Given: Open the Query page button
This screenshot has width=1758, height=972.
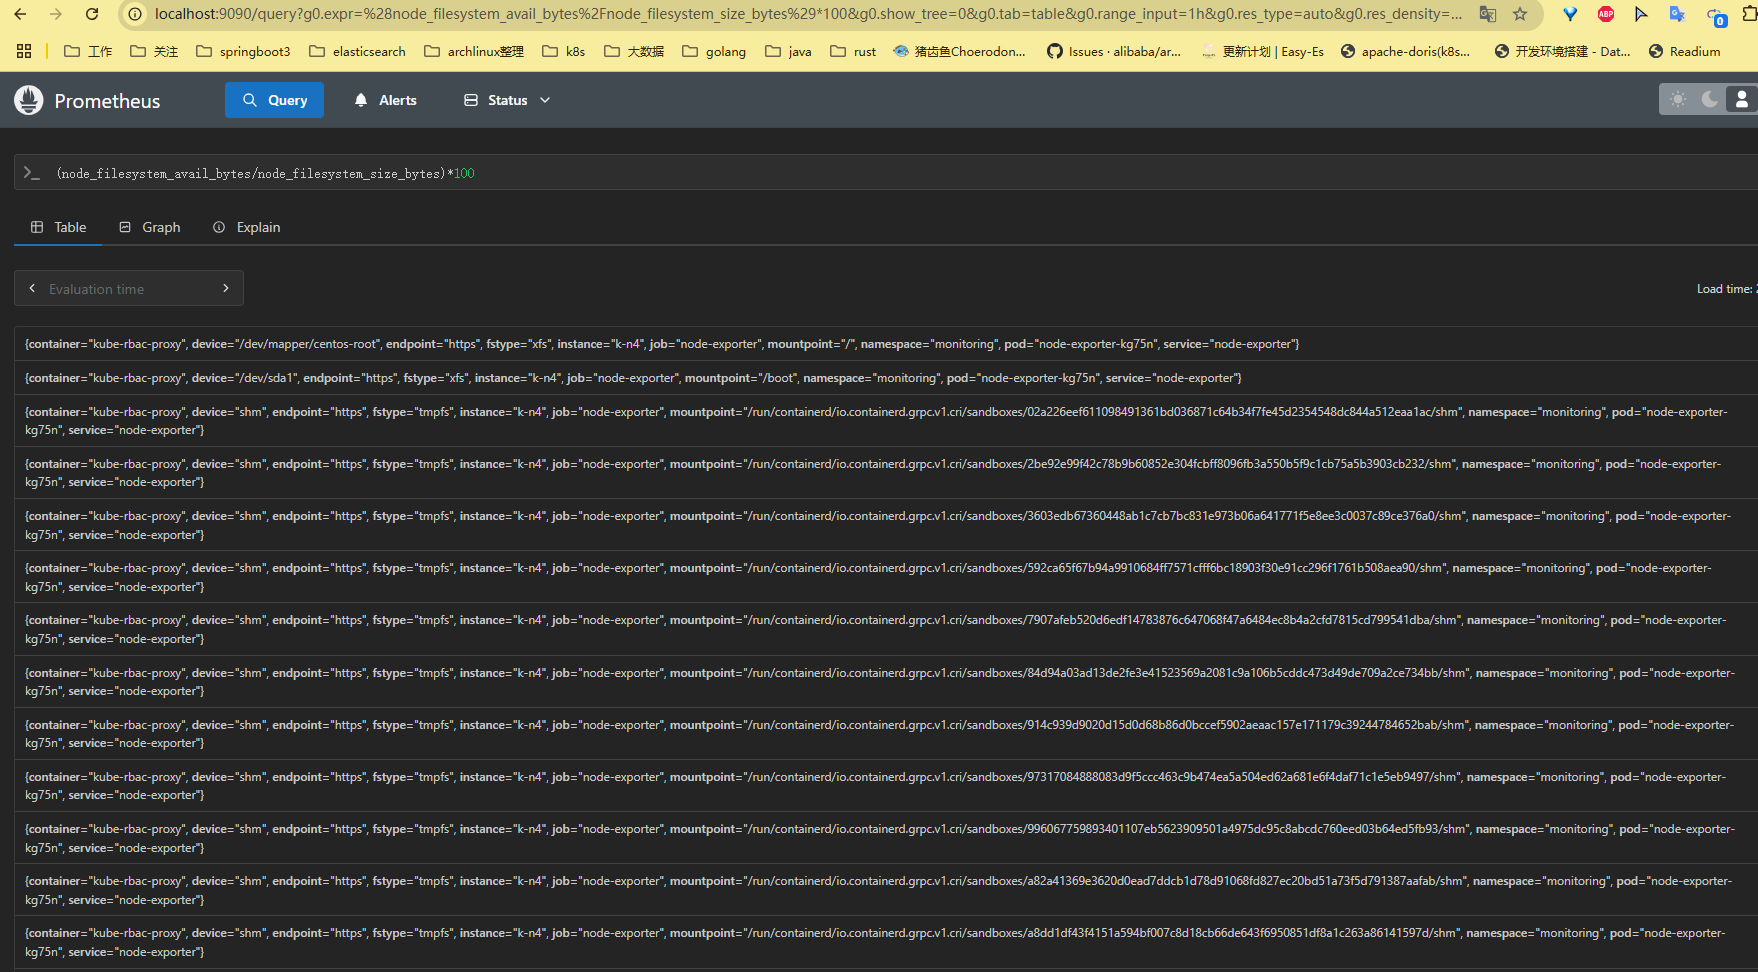Looking at the screenshot, I should point(274,100).
